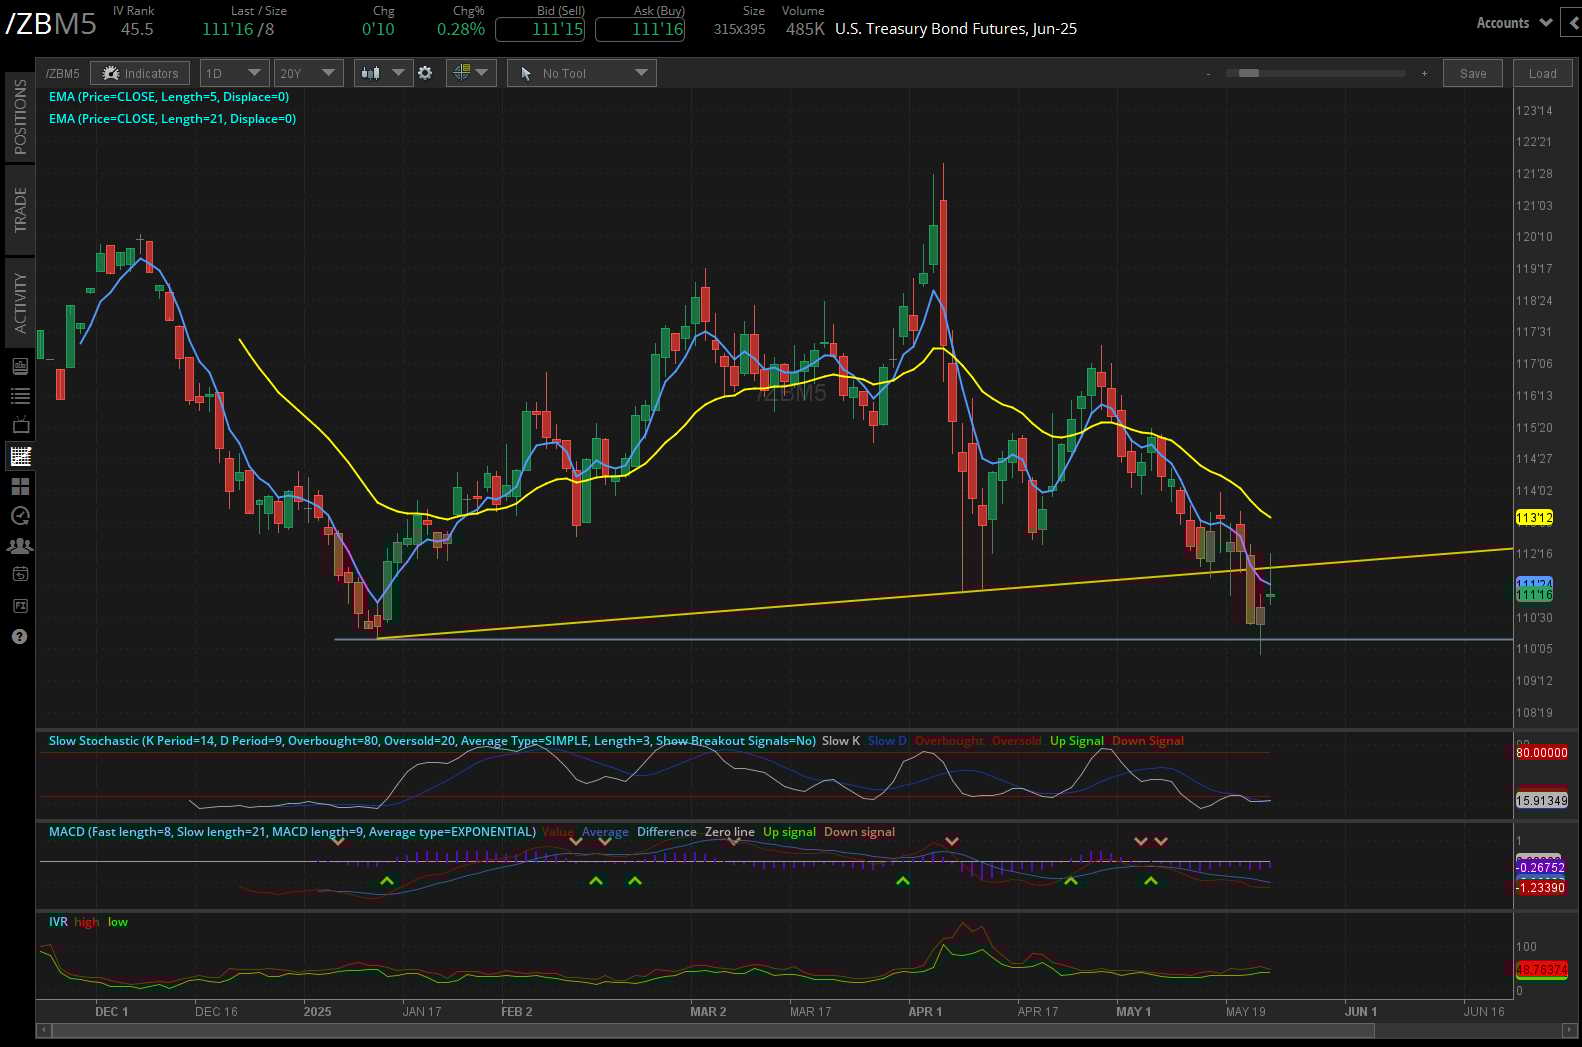Screen dimensions: 1582x1047
Task: Open the calendar events sidebar icon
Action: pos(20,575)
